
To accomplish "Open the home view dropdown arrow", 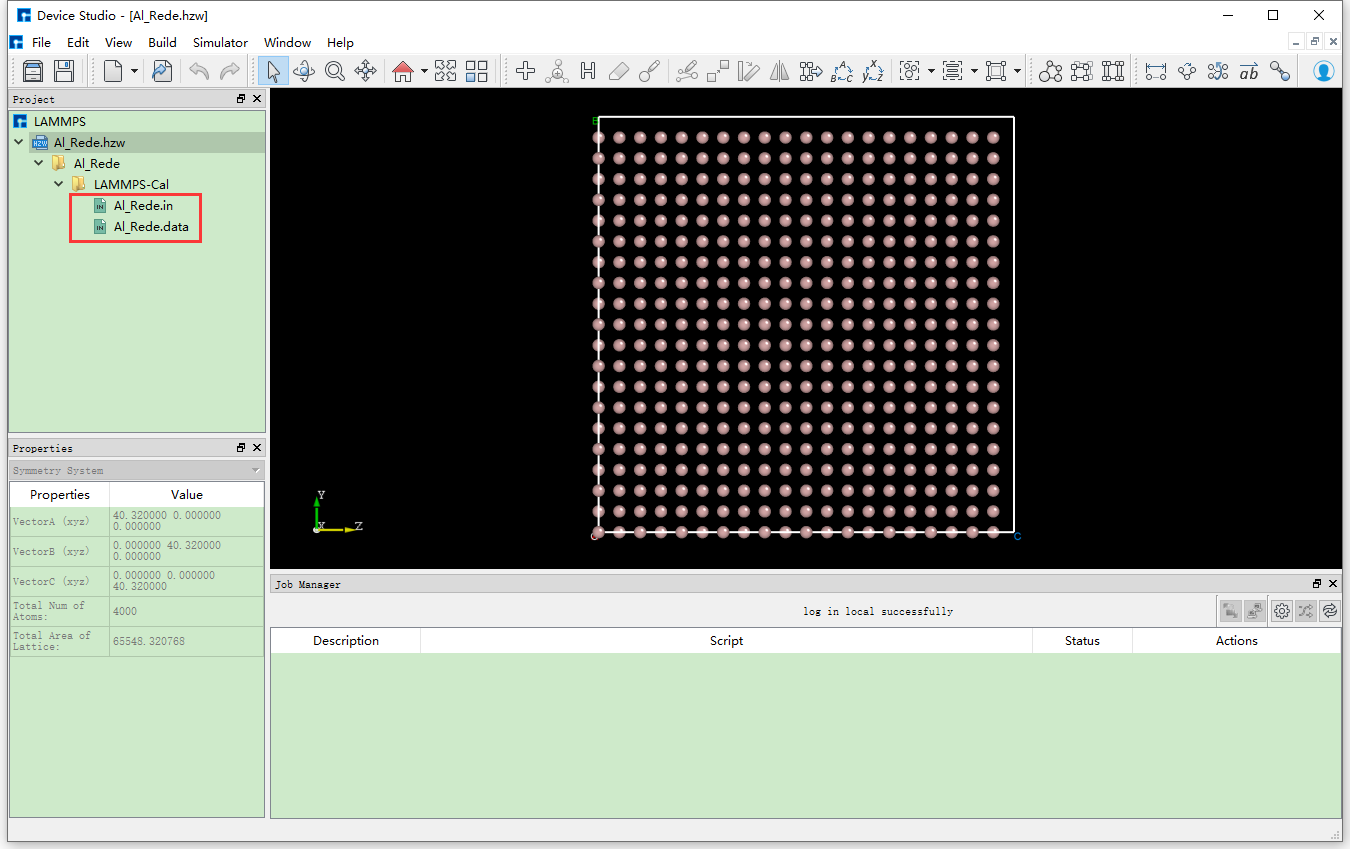I will click(x=424, y=71).
